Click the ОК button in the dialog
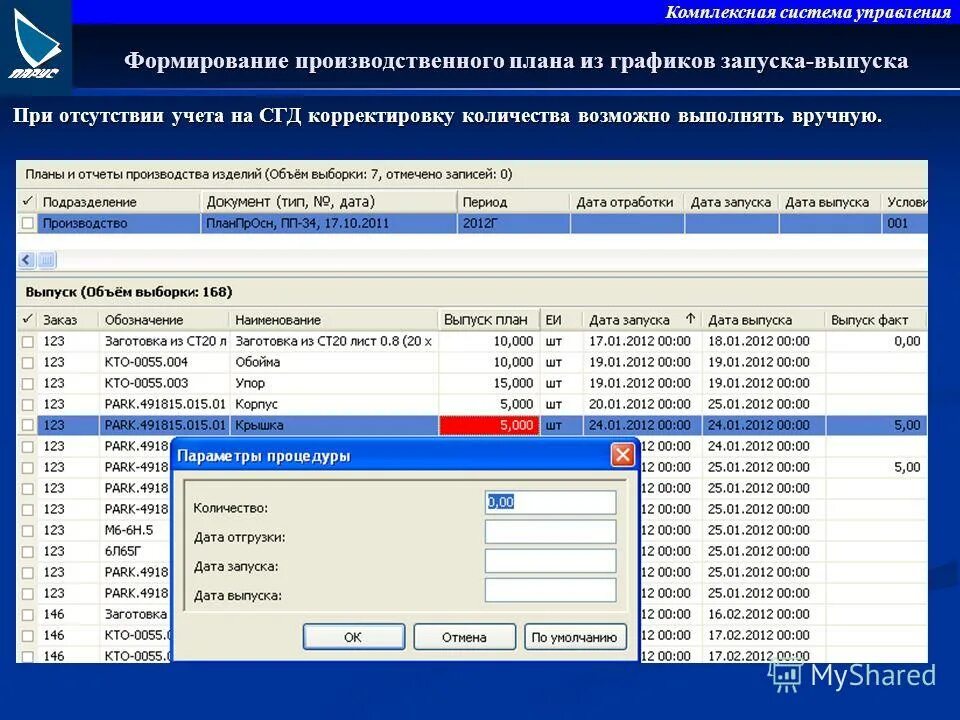The height and width of the screenshot is (720, 960). [x=354, y=636]
